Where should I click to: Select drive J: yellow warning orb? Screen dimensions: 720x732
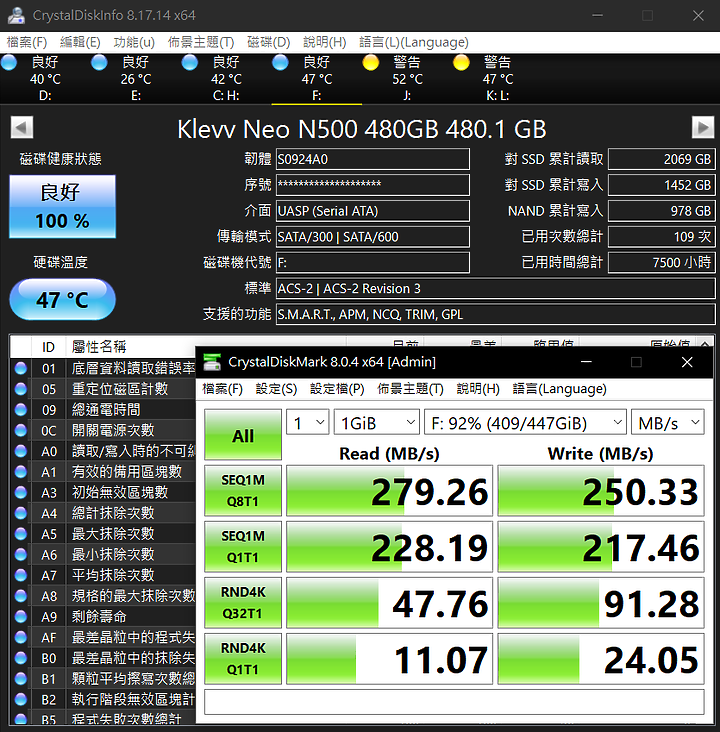tap(371, 63)
